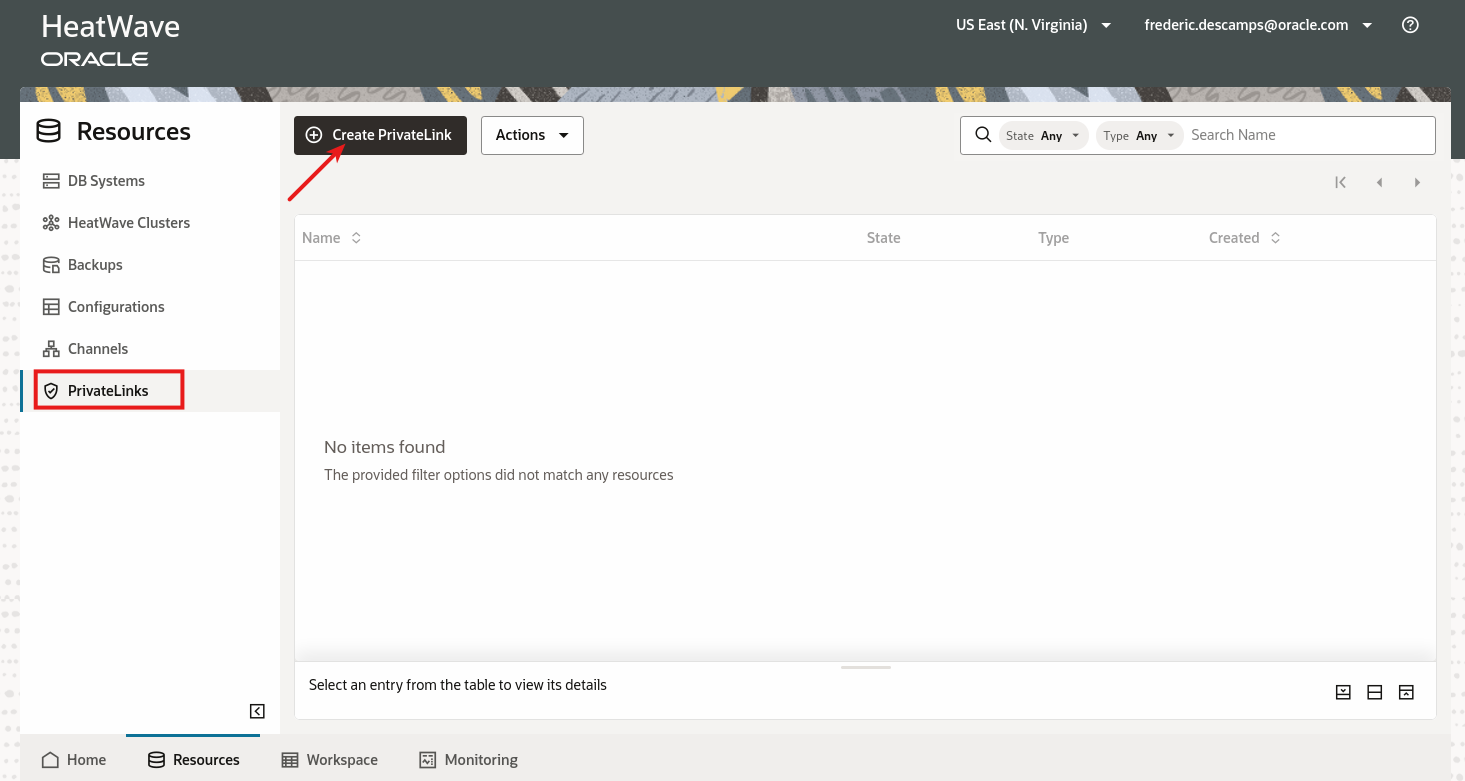Go to first page of results
Viewport: 1465px width, 781px height.
click(x=1340, y=182)
